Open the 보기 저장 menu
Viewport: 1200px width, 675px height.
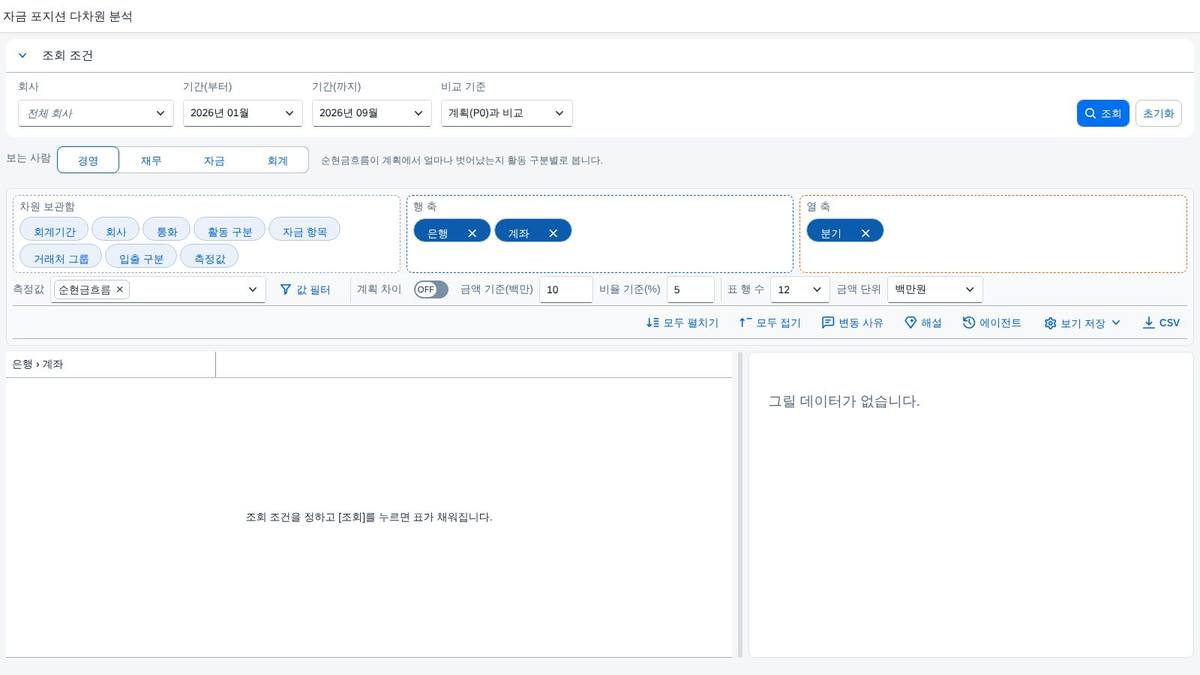[x=1082, y=323]
